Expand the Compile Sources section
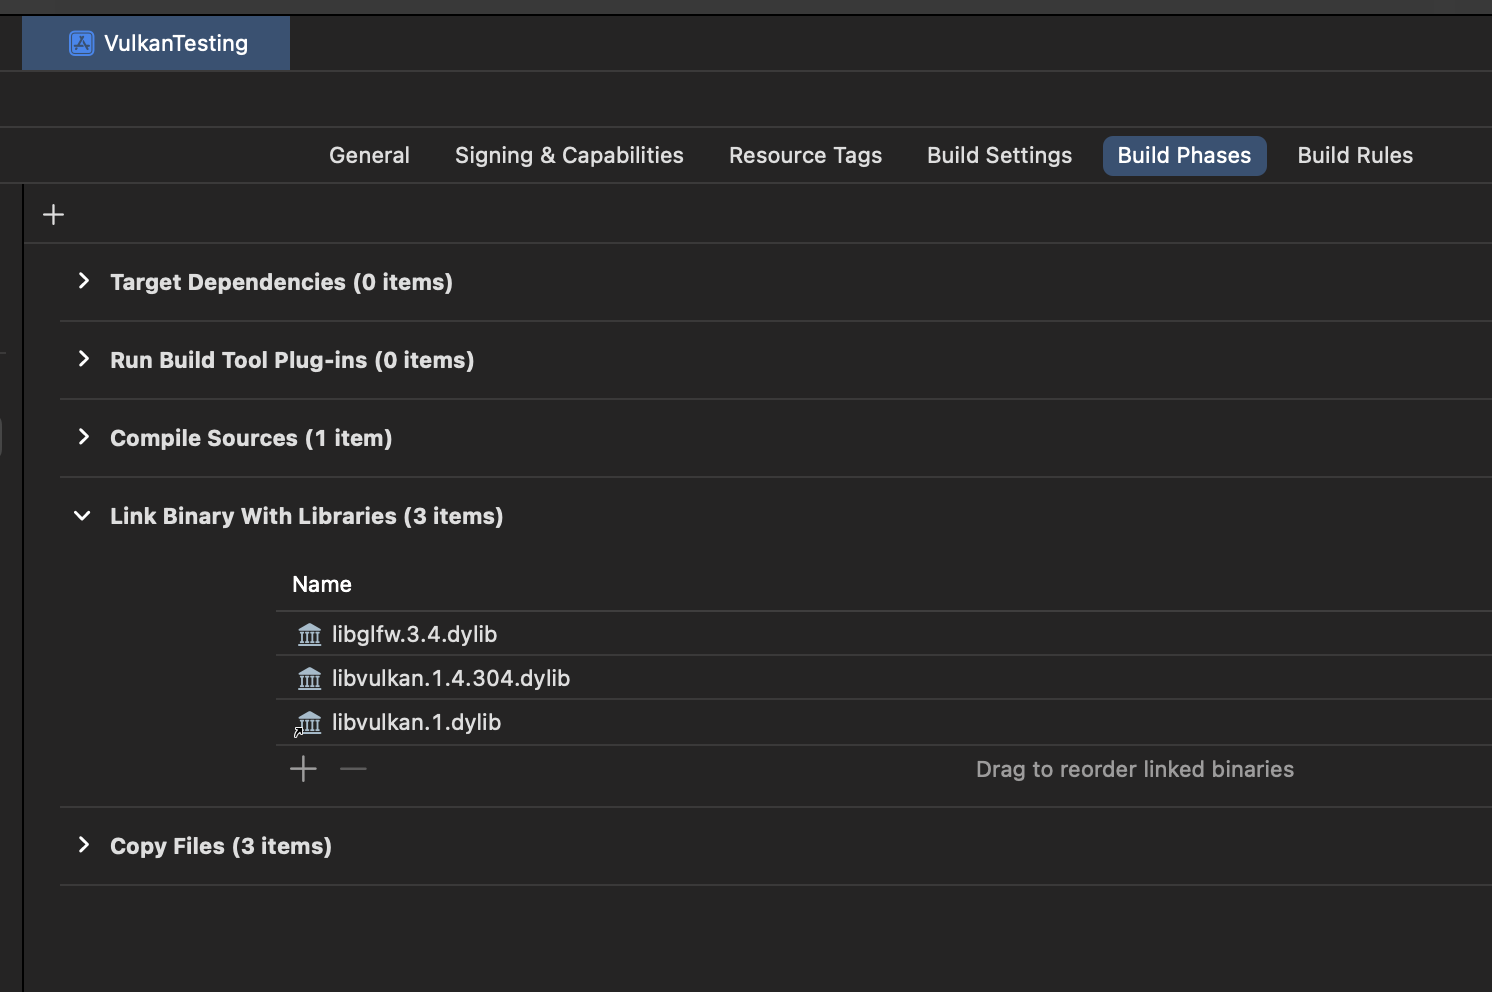 (x=84, y=438)
